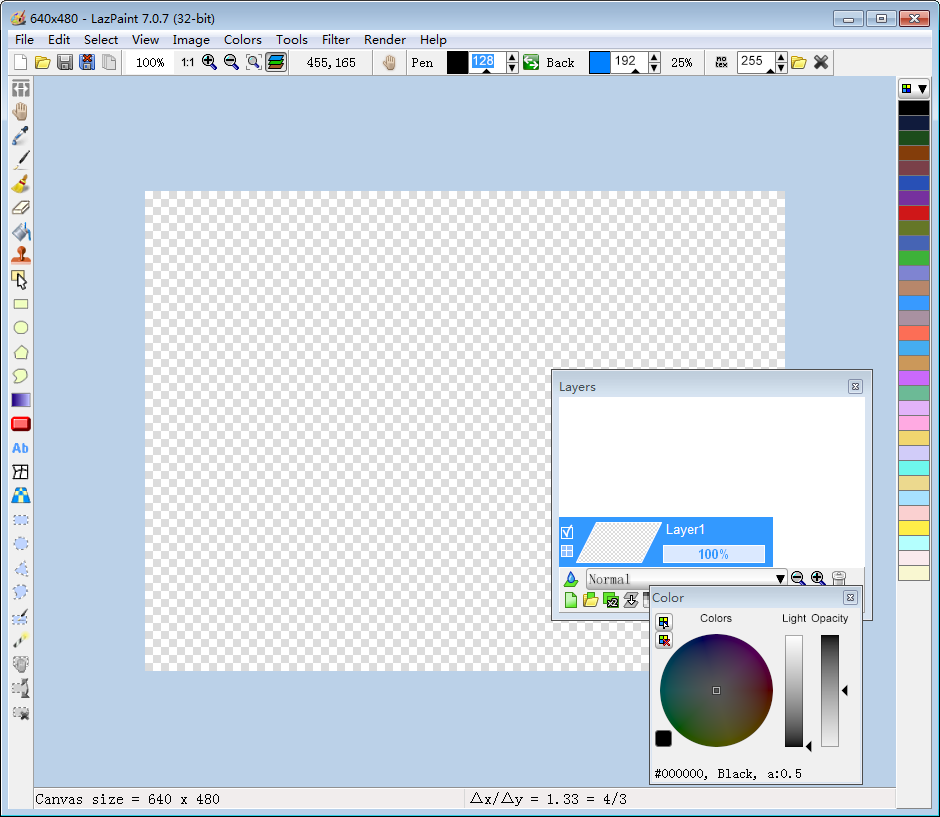Toggle the 'no tex' texture button

tap(722, 62)
